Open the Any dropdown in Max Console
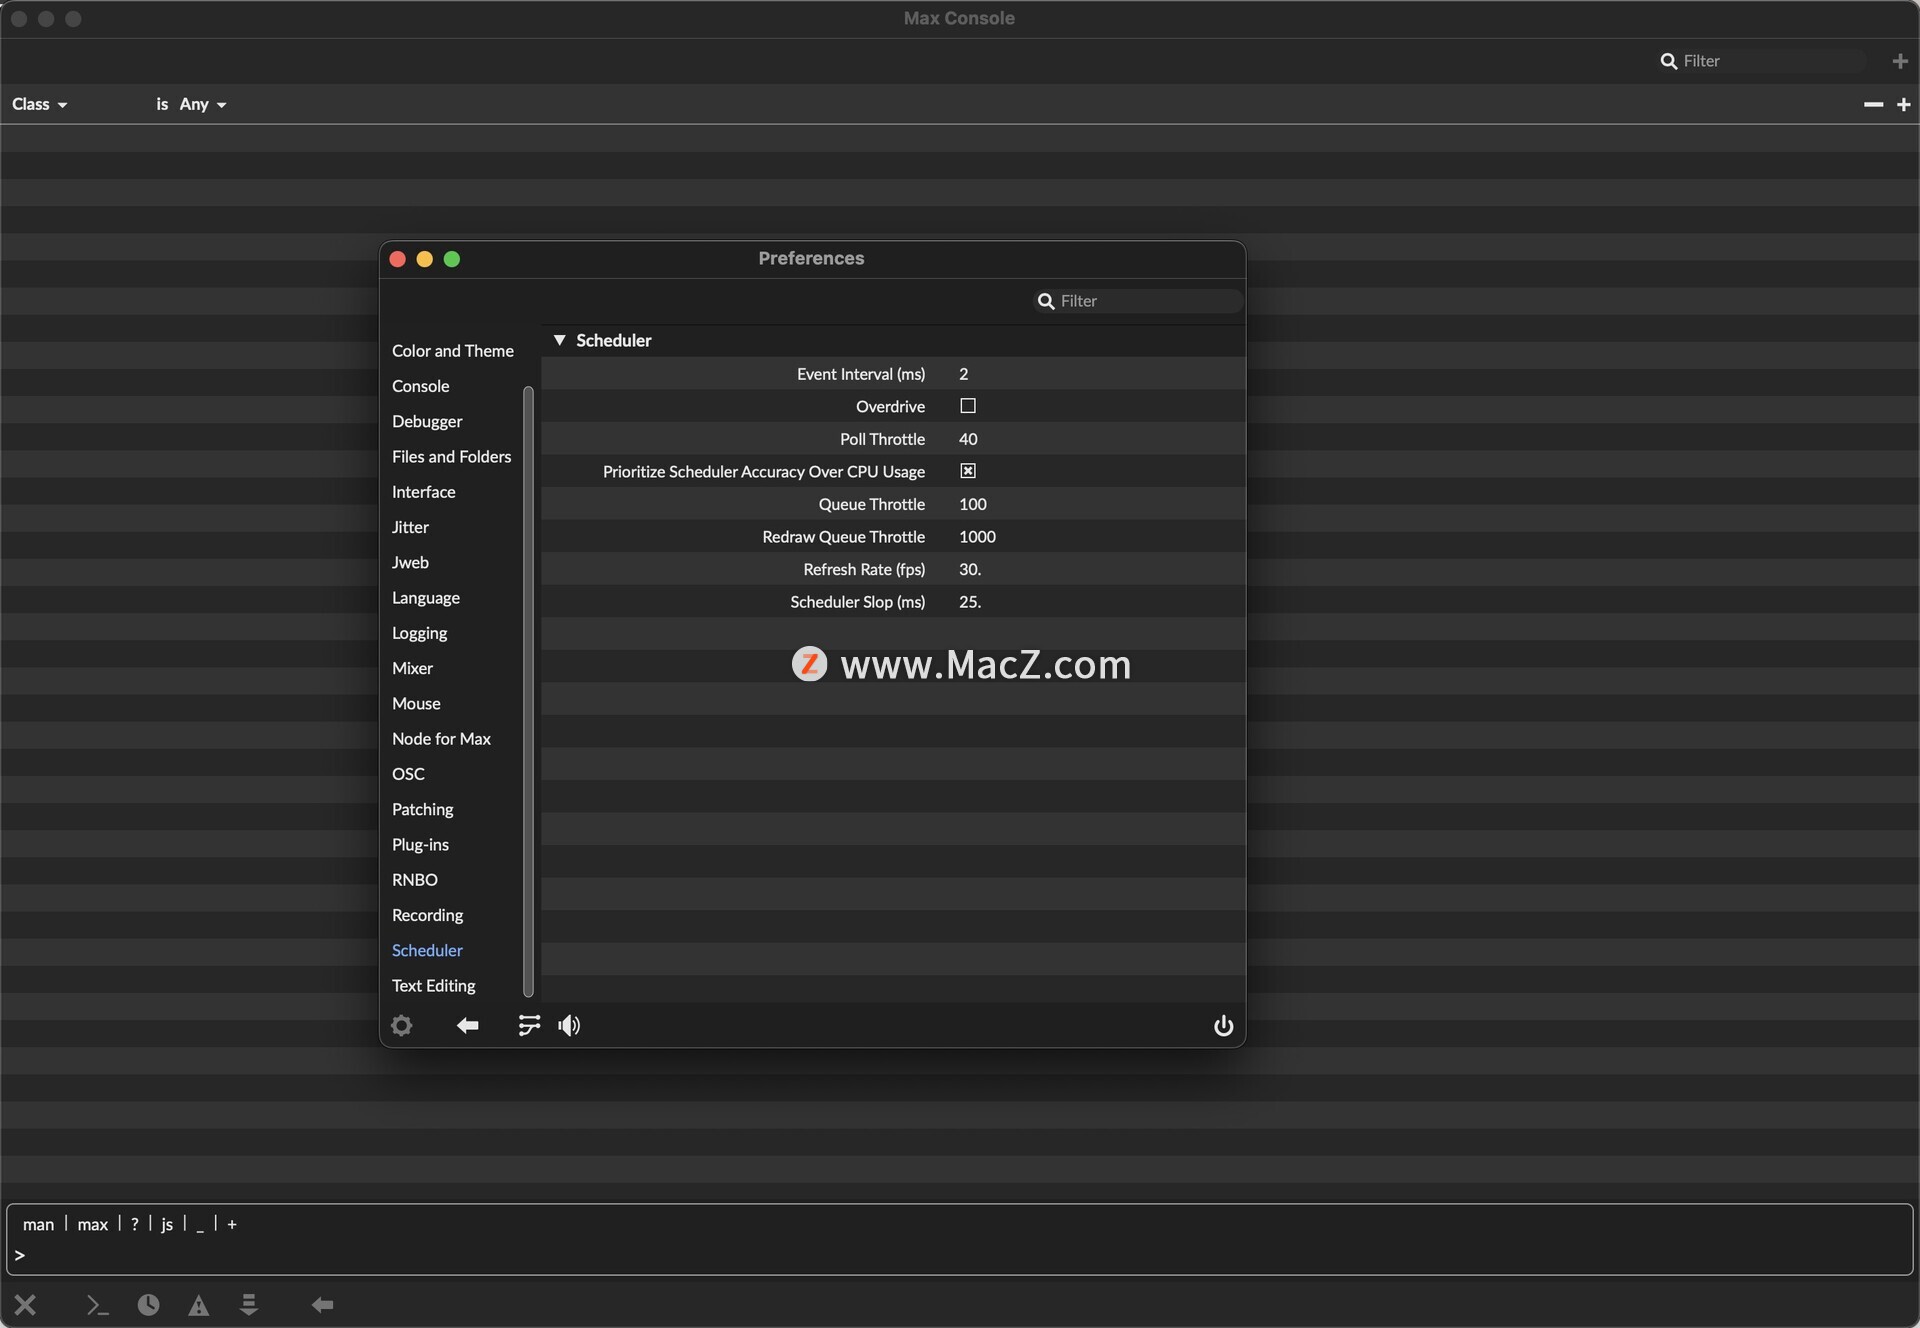Image resolution: width=1920 pixels, height=1328 pixels. click(x=203, y=104)
